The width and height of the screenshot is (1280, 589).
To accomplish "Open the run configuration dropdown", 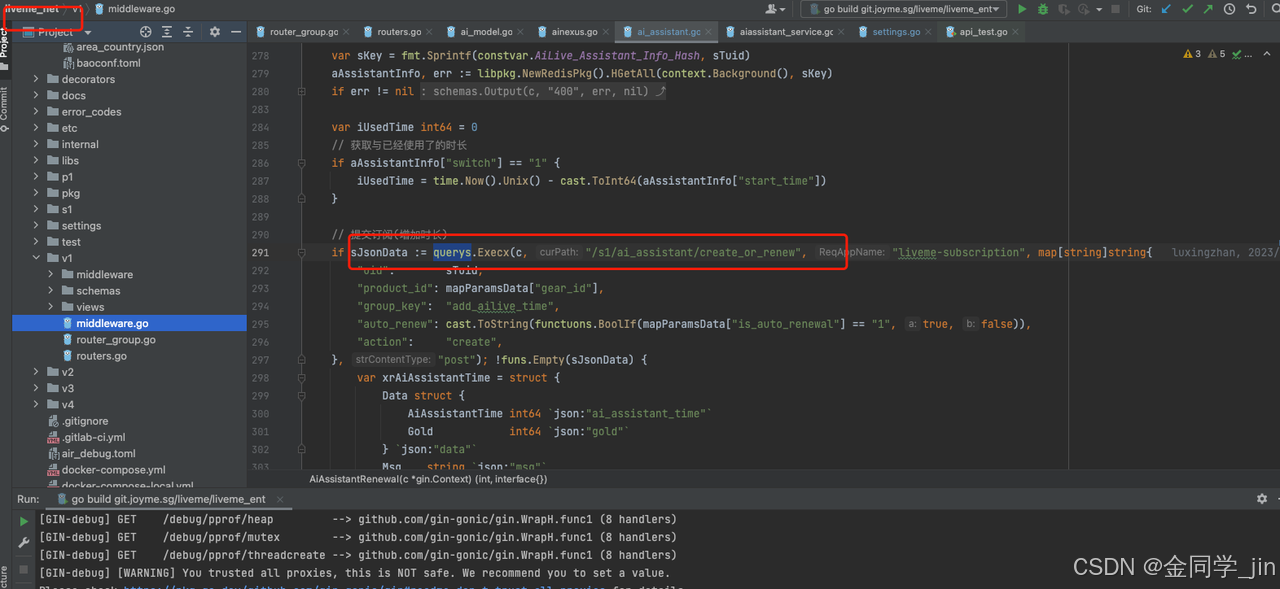I will [903, 9].
